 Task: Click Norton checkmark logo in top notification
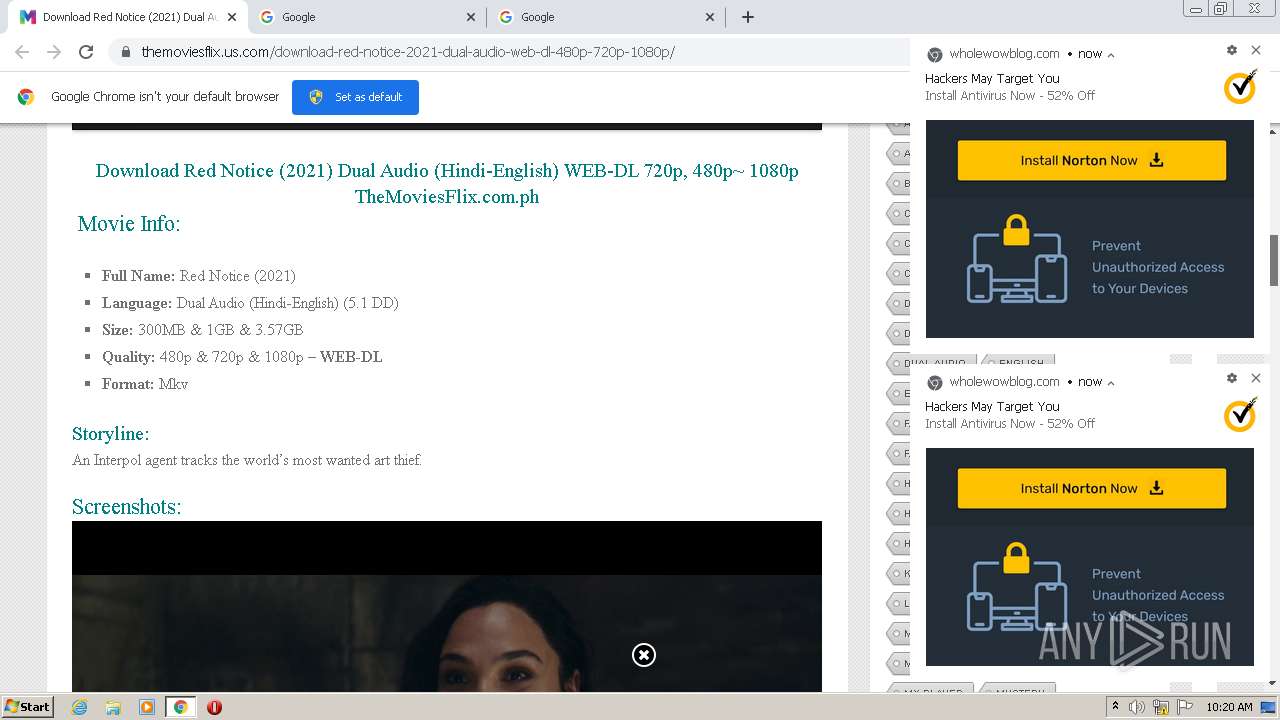pos(1240,86)
